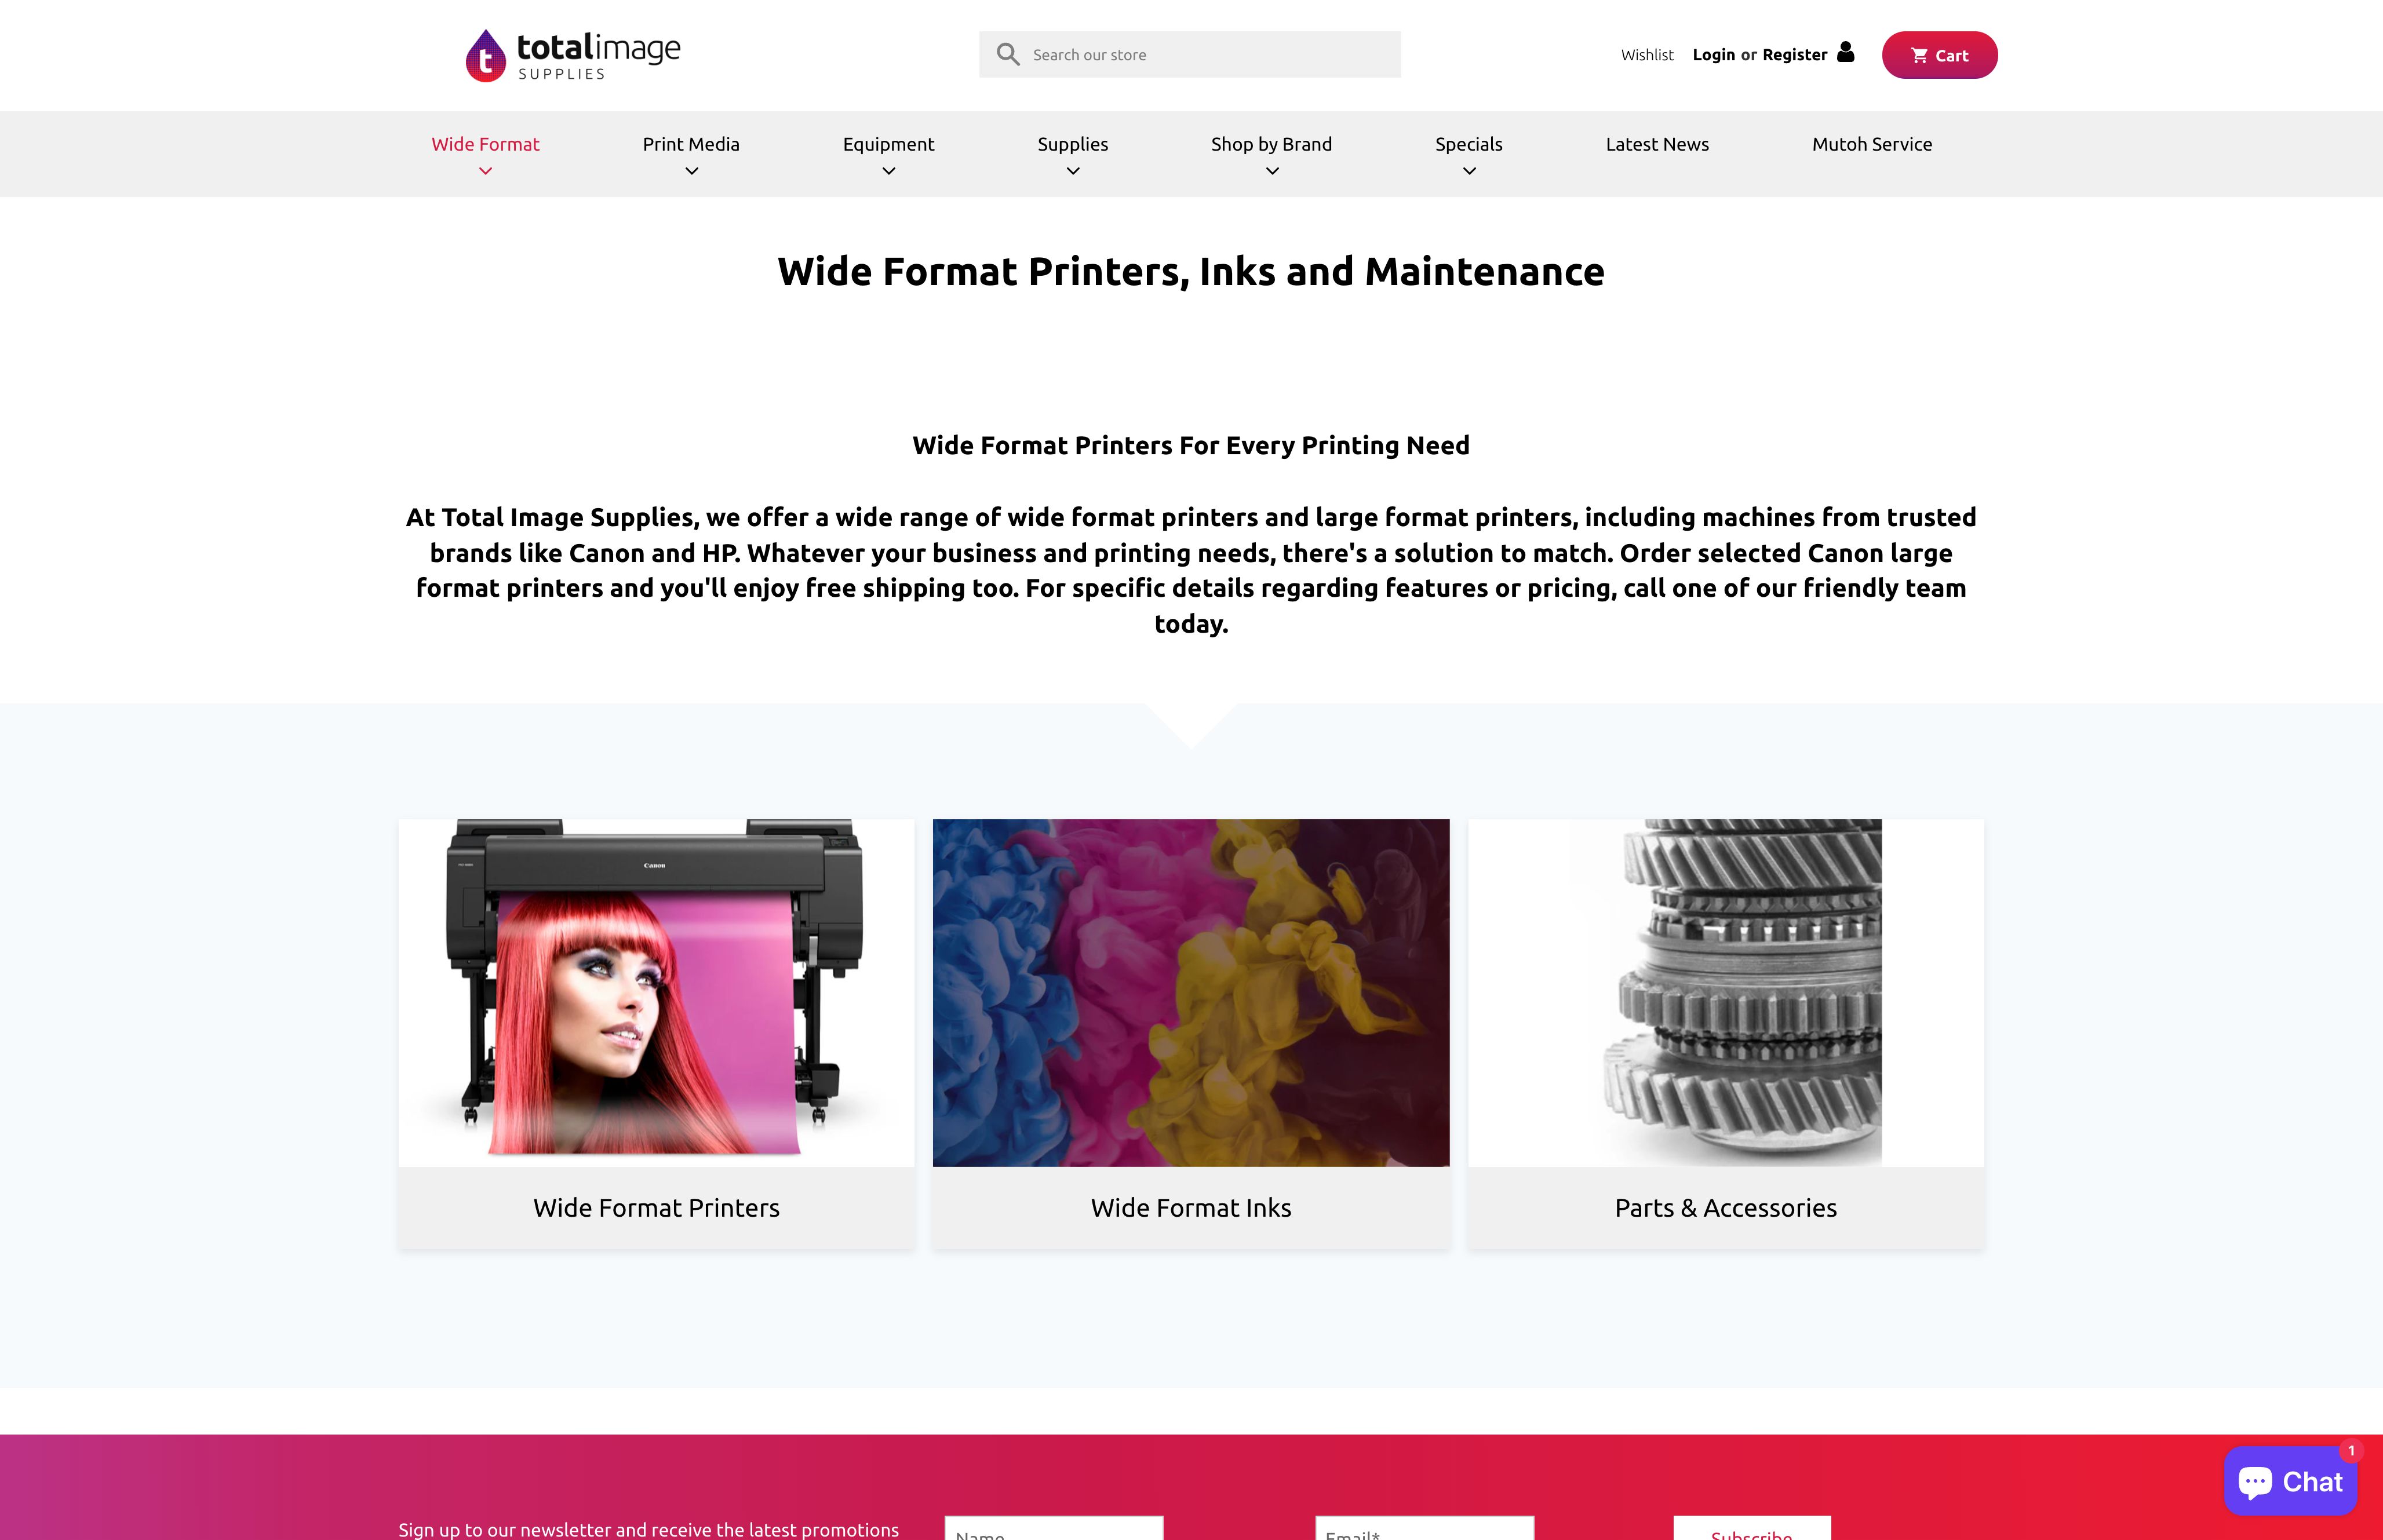Image resolution: width=2383 pixels, height=1540 pixels.
Task: Click the Login link
Action: tap(1713, 55)
